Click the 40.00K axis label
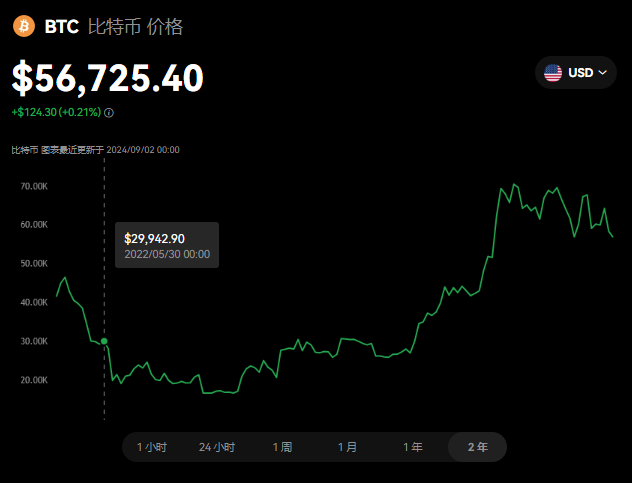 [x=34, y=302]
